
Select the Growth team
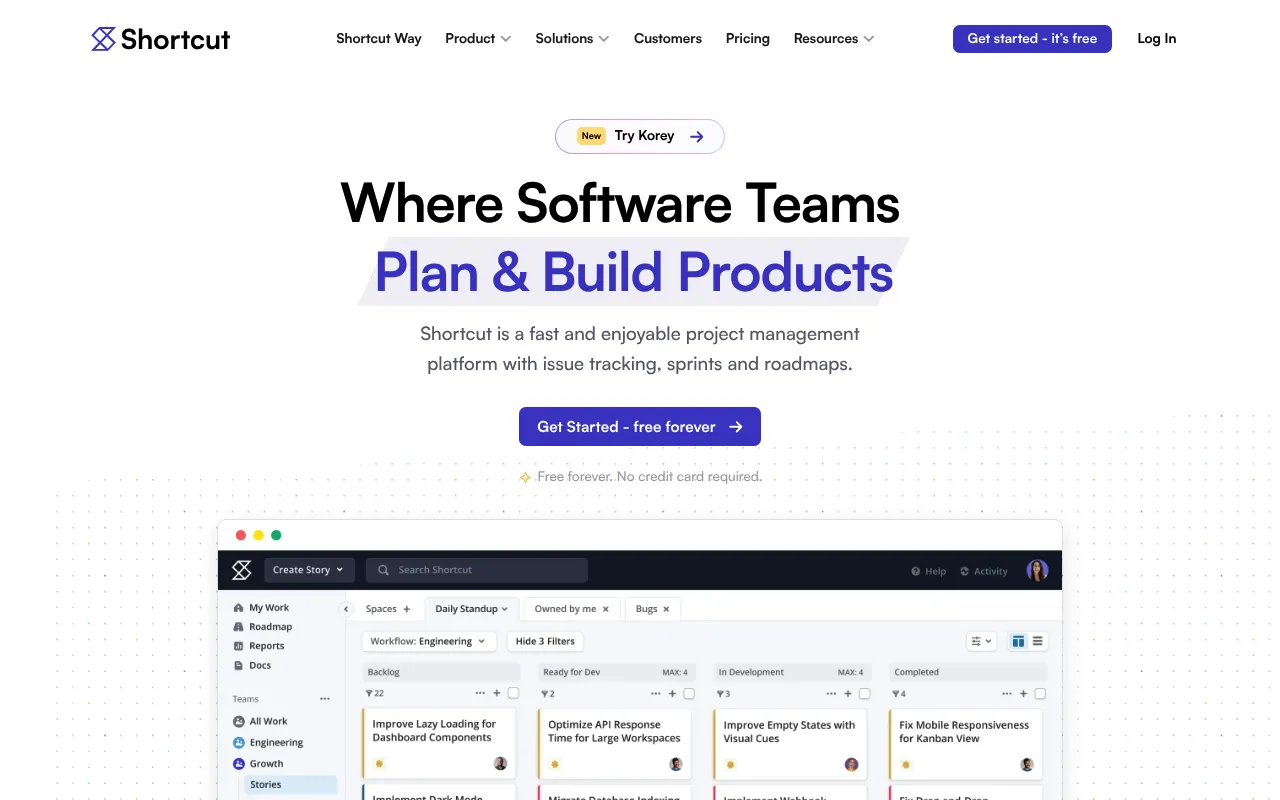pyautogui.click(x=258, y=763)
